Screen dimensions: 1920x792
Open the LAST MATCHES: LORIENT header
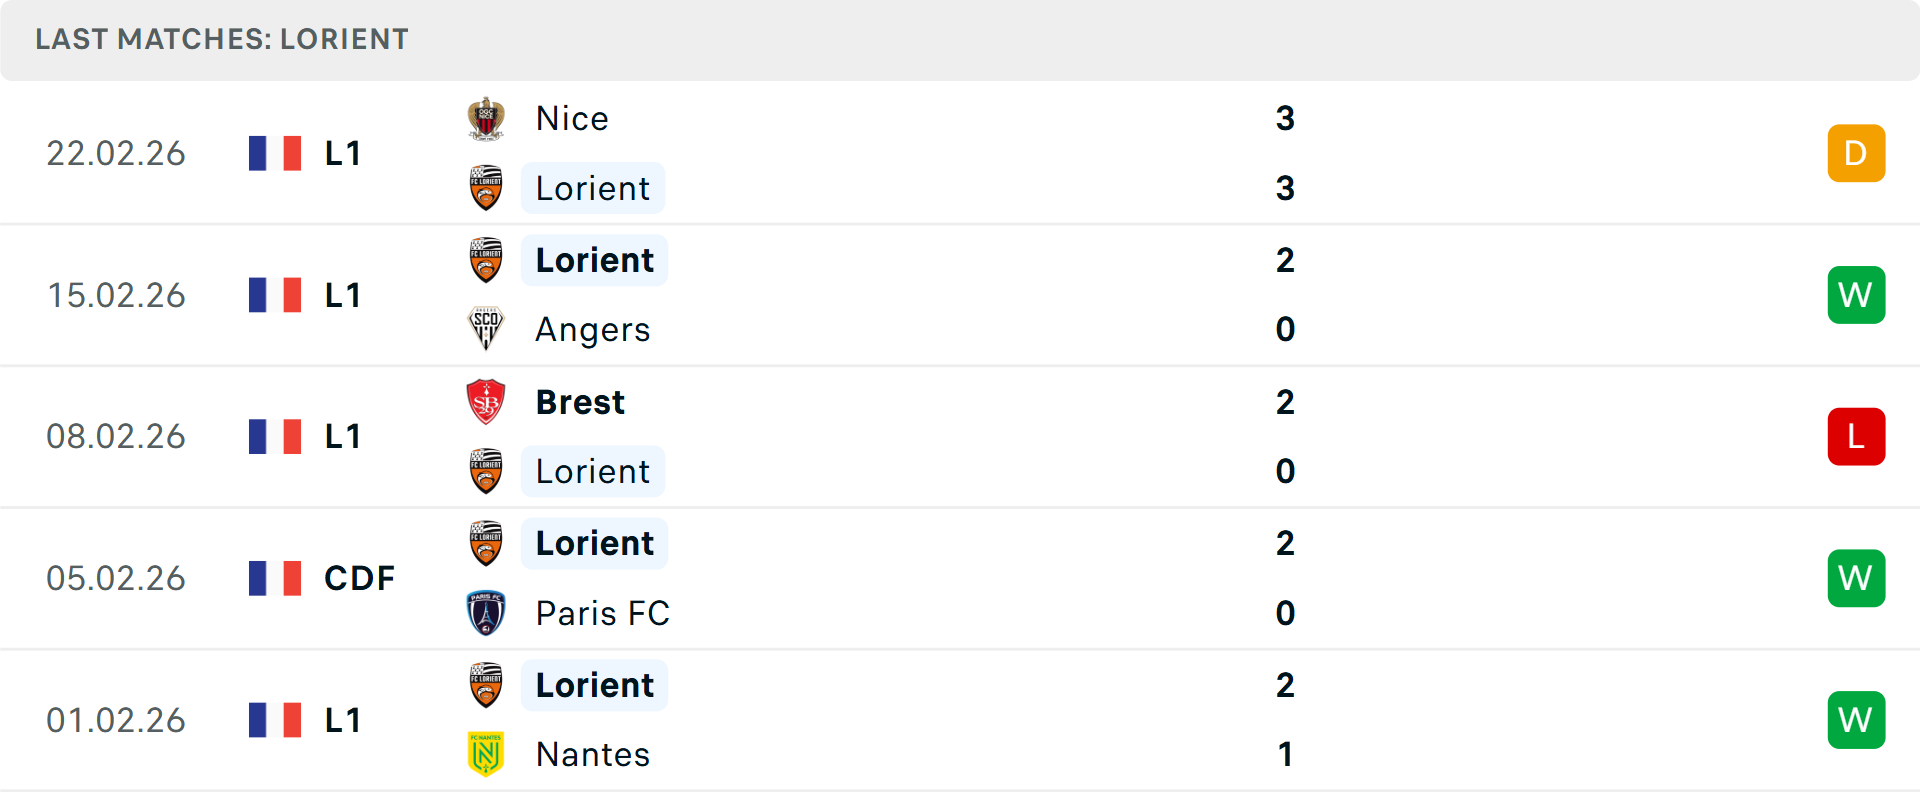[222, 40]
